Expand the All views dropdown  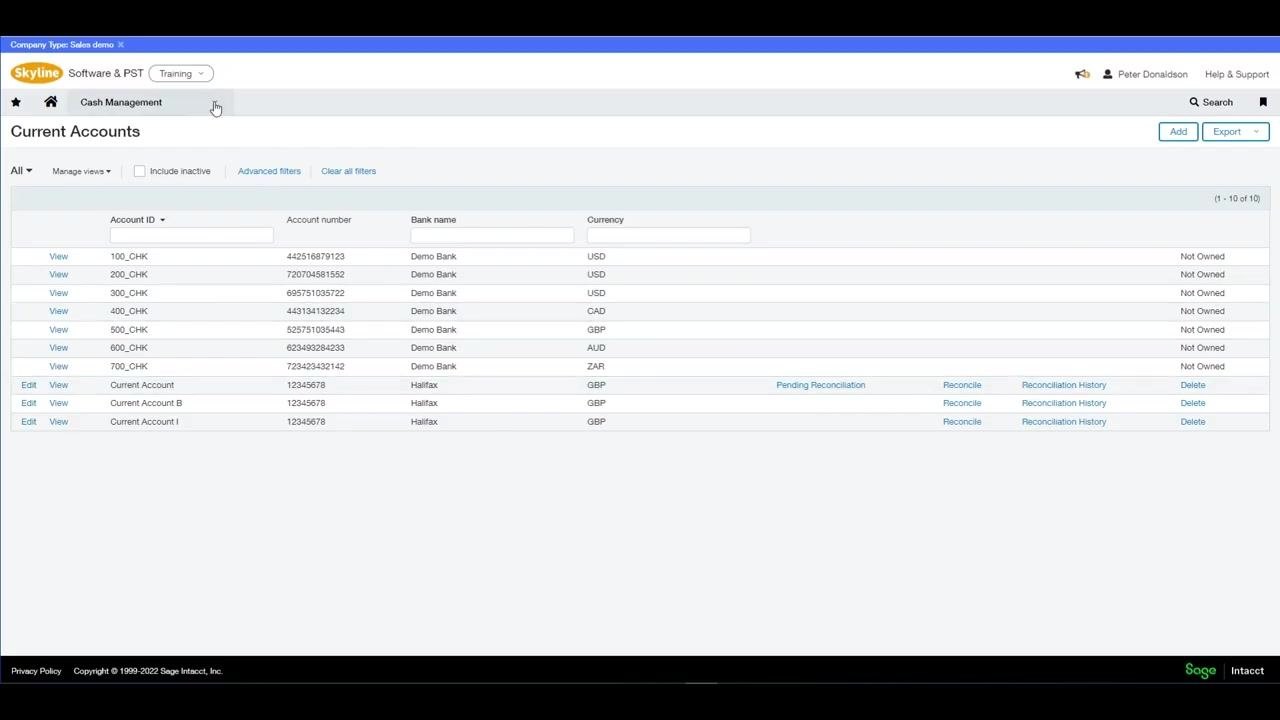point(21,171)
